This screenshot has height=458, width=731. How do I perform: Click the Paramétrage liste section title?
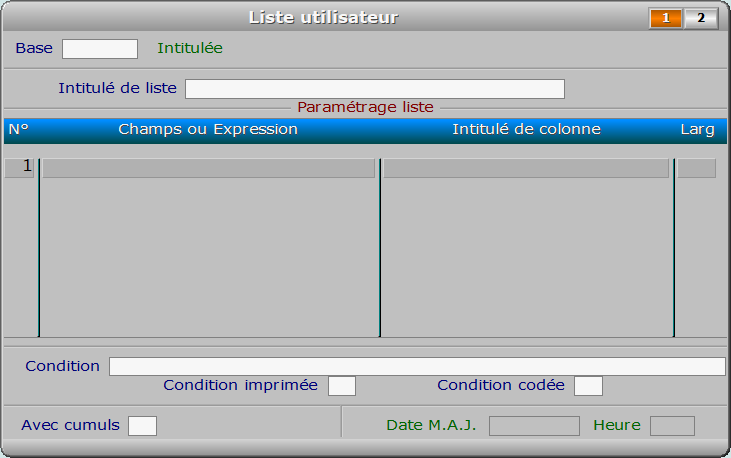(x=366, y=107)
